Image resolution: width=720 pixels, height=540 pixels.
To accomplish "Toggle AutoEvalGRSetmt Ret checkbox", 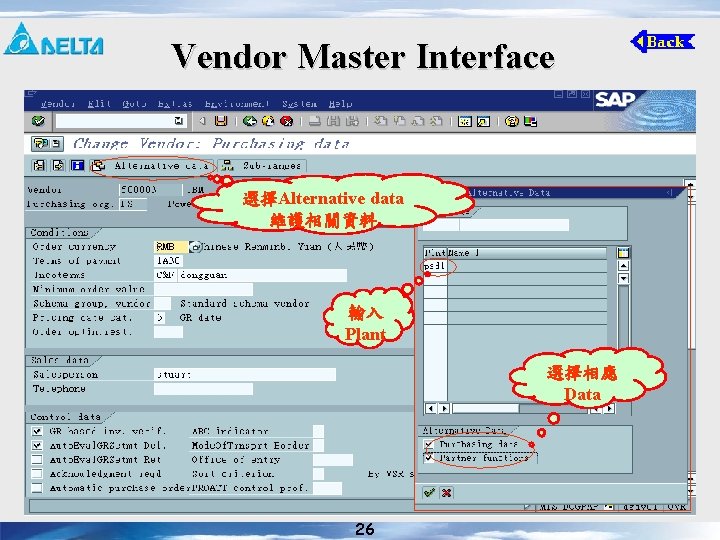I will coord(37,460).
